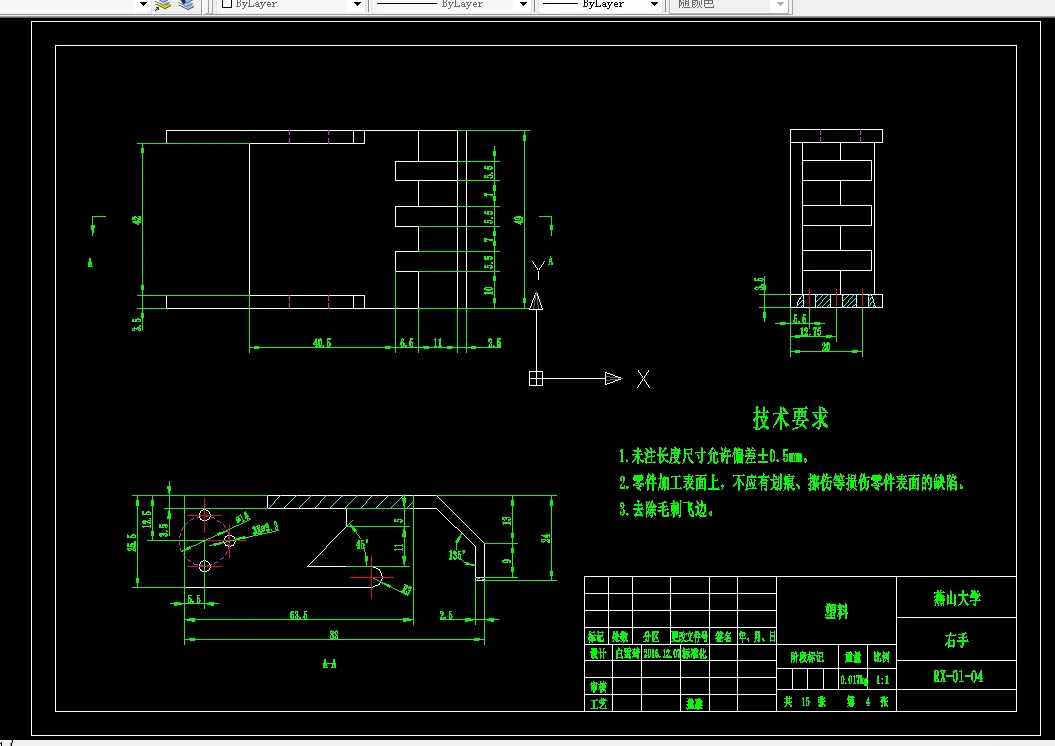Select note 1 about ±0.5mm tolerance
The height and width of the screenshot is (746, 1055).
pyautogui.click(x=713, y=457)
